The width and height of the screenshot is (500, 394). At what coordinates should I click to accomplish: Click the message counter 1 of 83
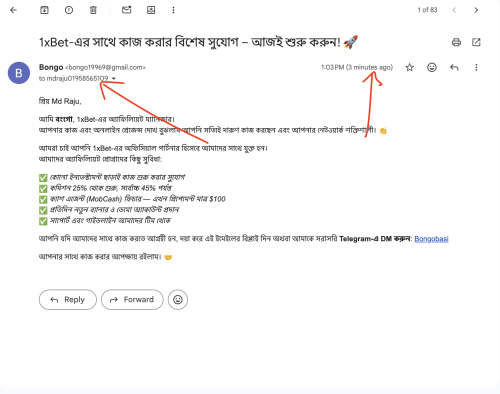click(427, 10)
